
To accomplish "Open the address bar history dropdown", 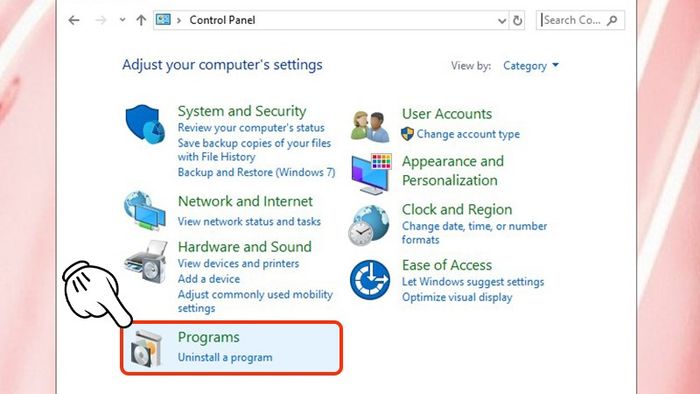I will [x=502, y=21].
